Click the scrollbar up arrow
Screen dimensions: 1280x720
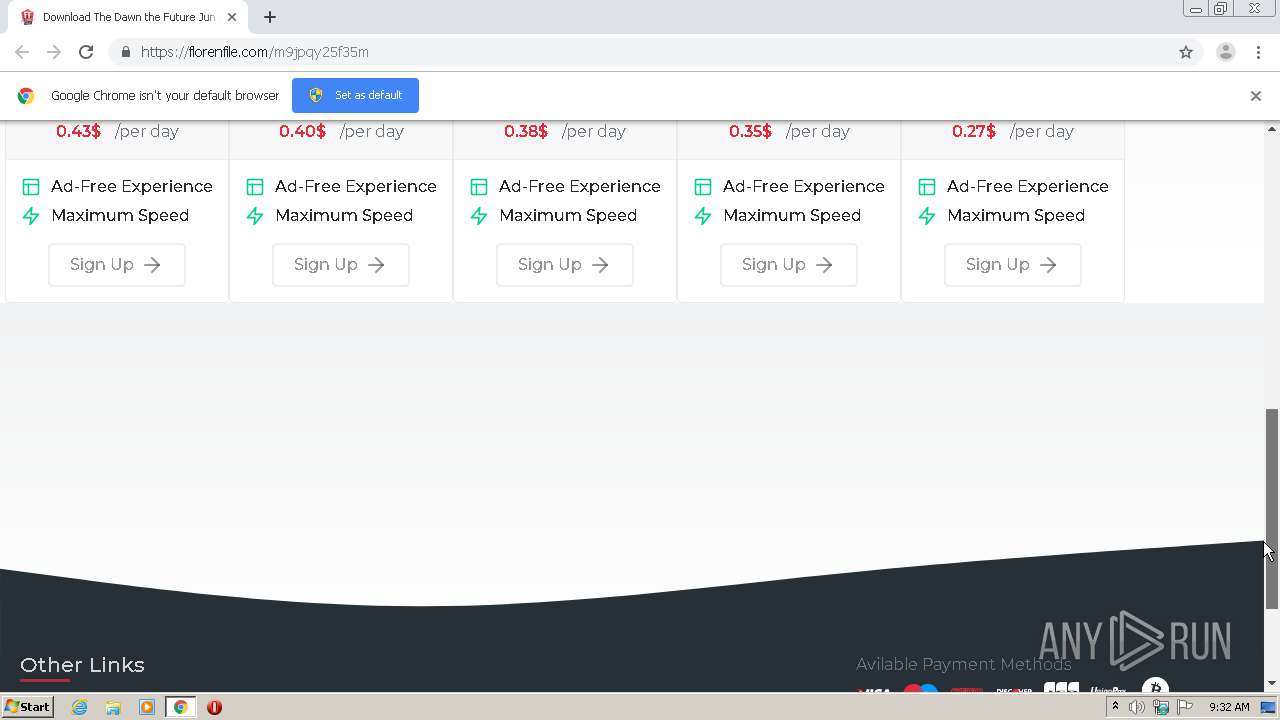[1272, 129]
